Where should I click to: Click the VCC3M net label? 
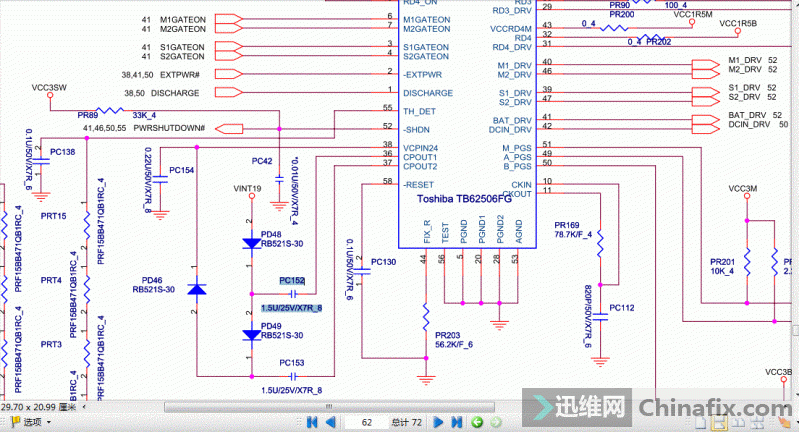[x=742, y=188]
